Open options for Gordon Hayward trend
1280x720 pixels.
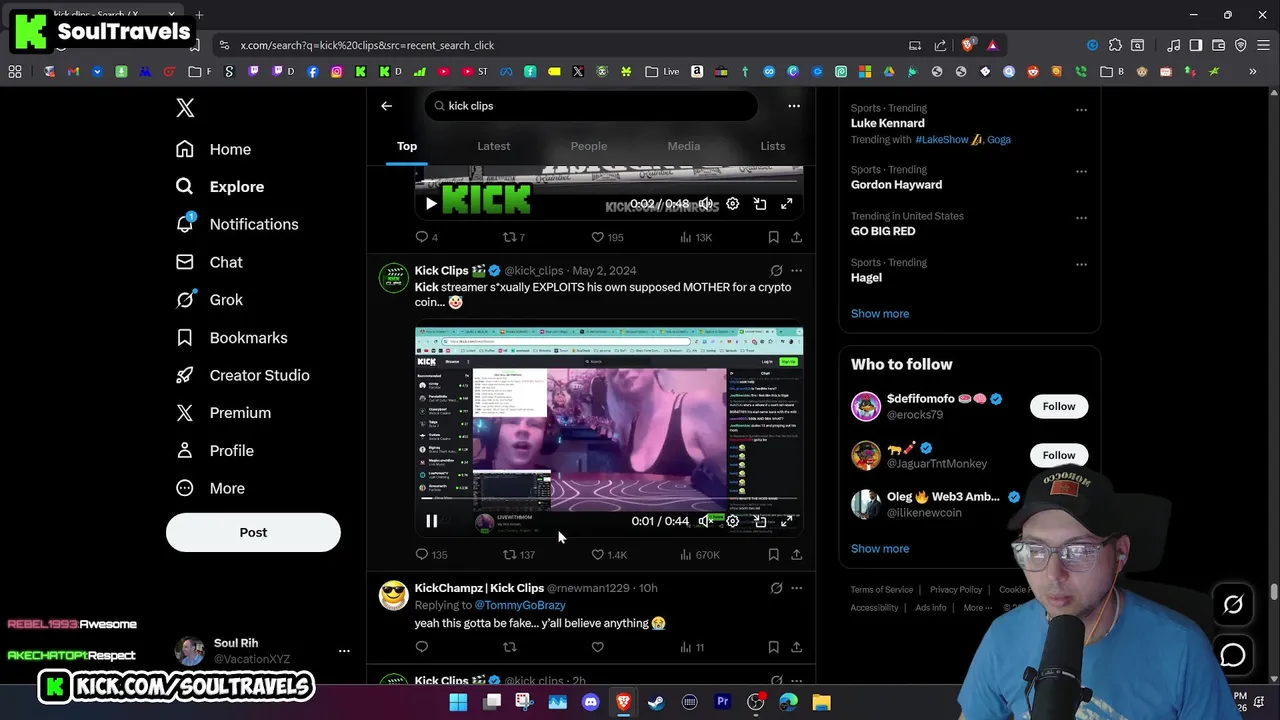point(1081,171)
